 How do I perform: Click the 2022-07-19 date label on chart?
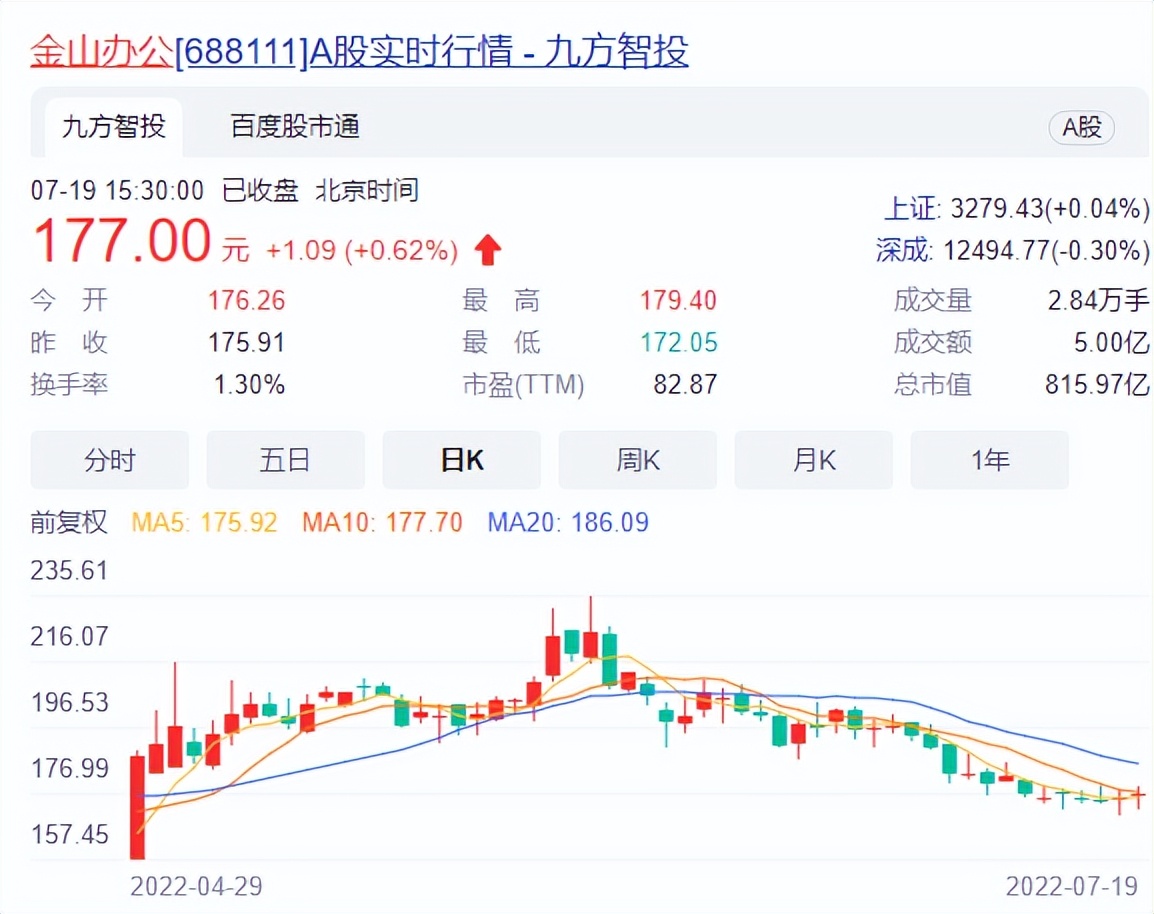coord(1071,886)
